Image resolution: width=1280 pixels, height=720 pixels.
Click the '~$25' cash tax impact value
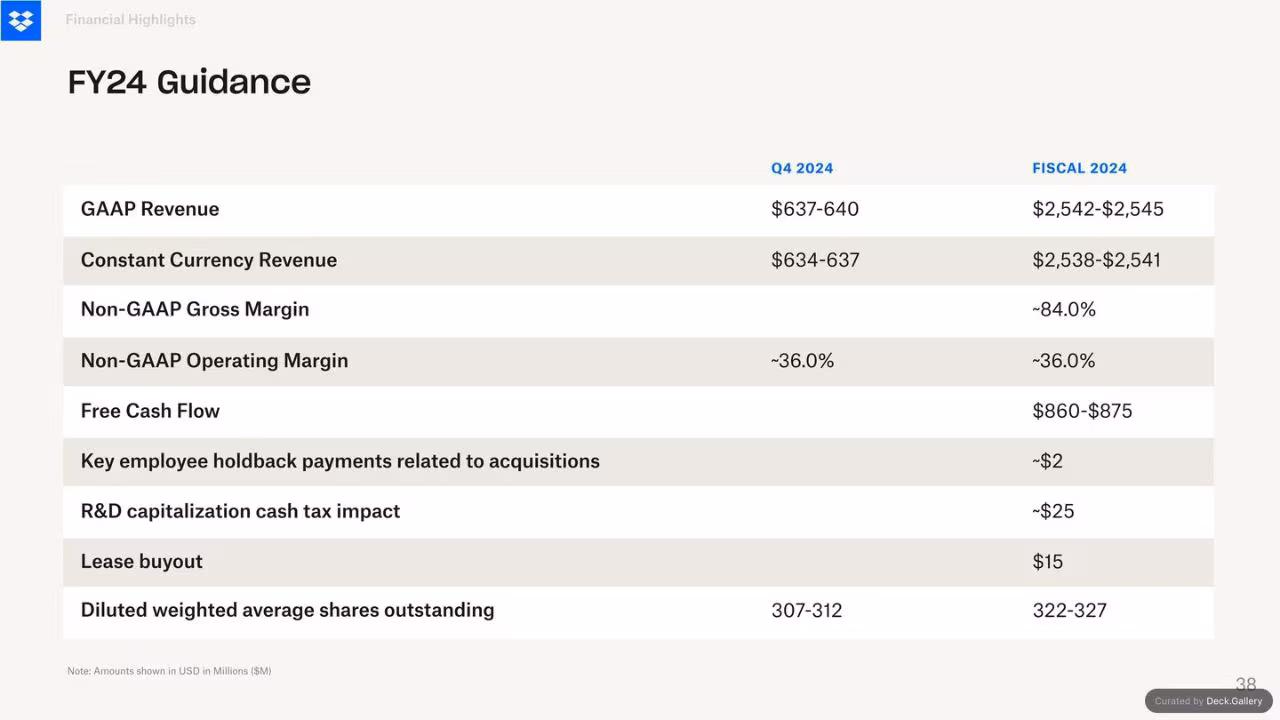[1054, 511]
